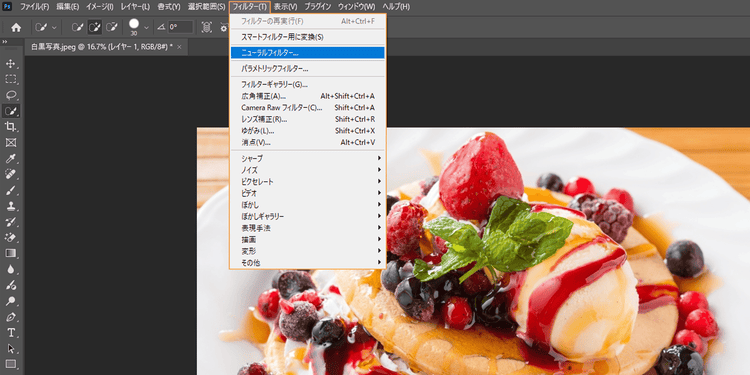Open the Quick Selection tool preset picker
750x375 pixels.
coord(46,28)
